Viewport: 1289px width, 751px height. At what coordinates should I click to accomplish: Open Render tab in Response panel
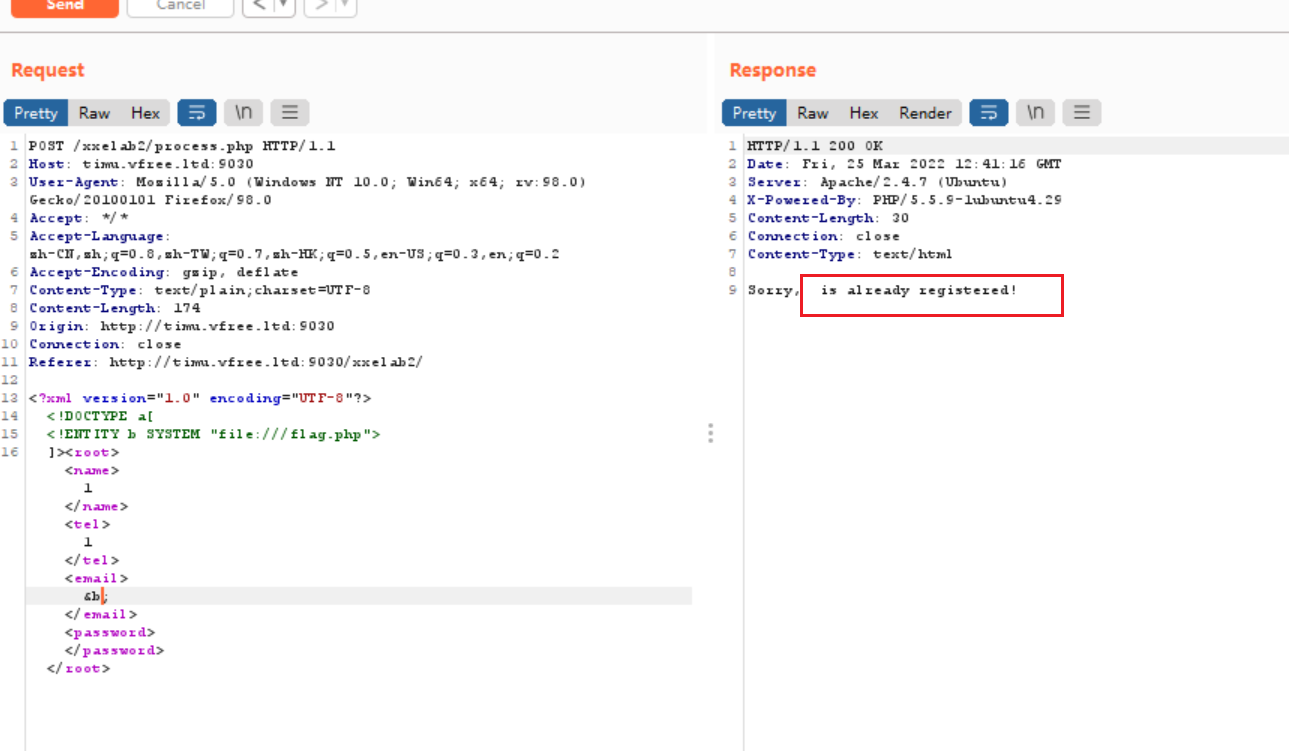coord(925,113)
